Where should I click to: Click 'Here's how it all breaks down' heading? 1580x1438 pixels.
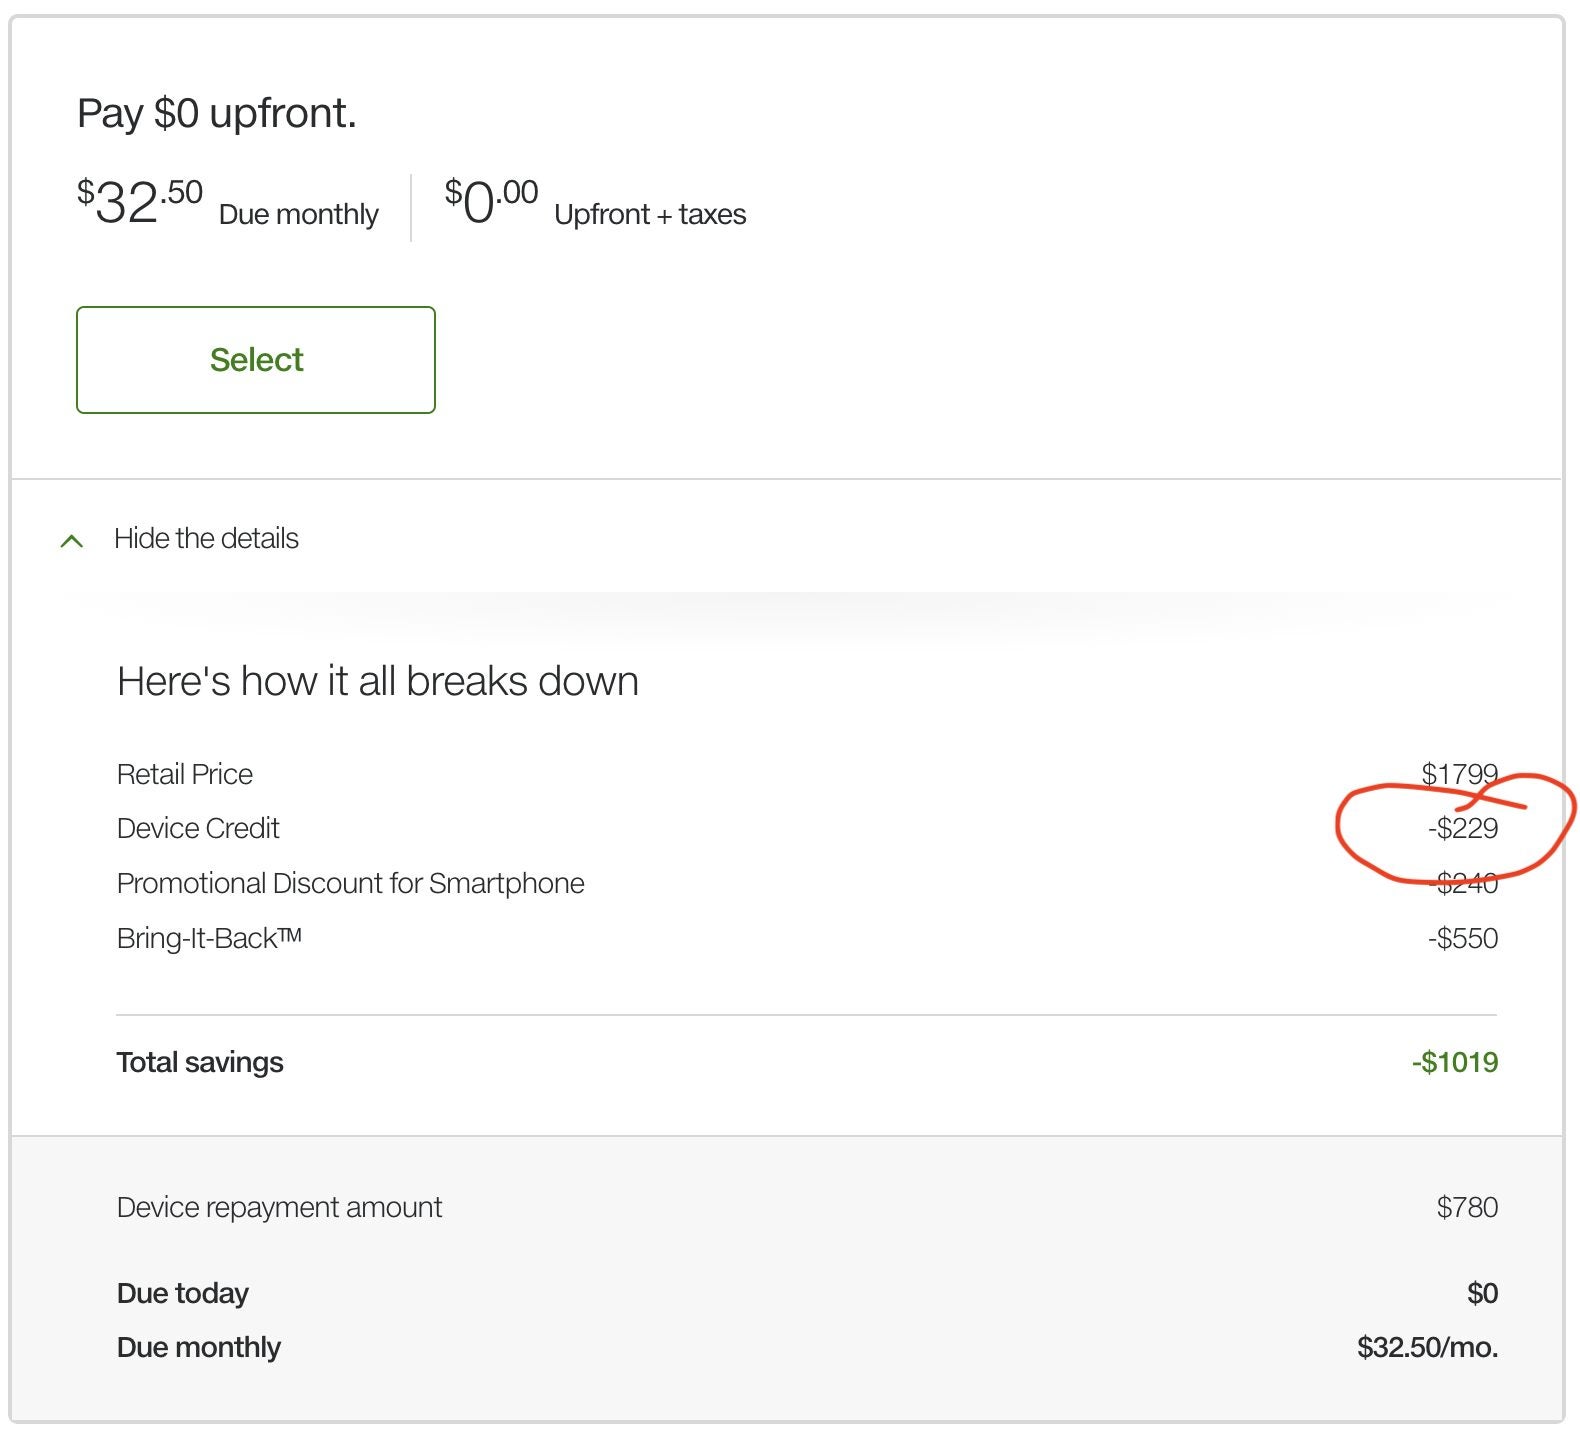point(378,681)
